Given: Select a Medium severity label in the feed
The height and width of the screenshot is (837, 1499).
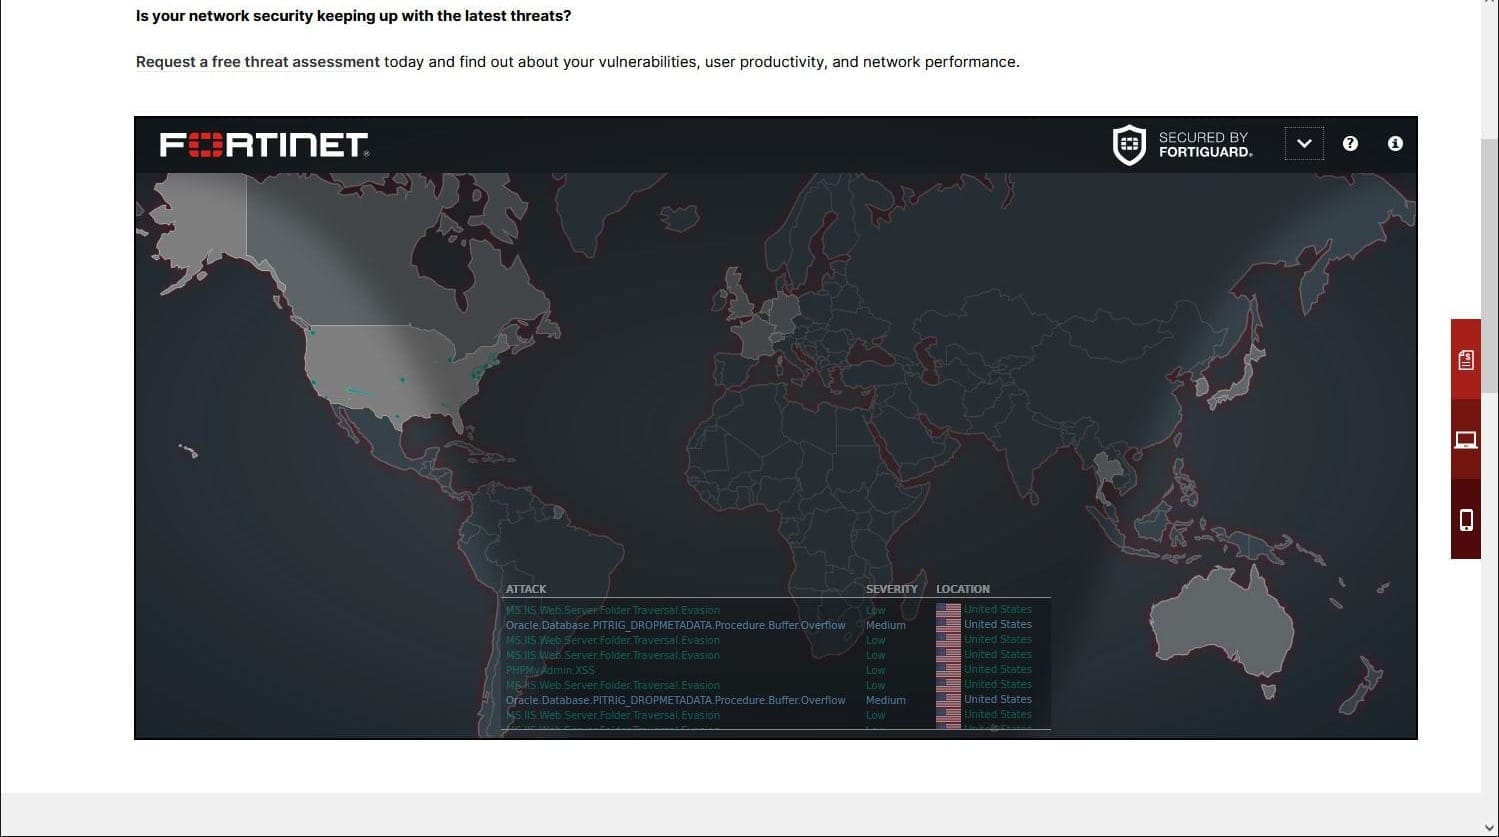Looking at the screenshot, I should (885, 624).
